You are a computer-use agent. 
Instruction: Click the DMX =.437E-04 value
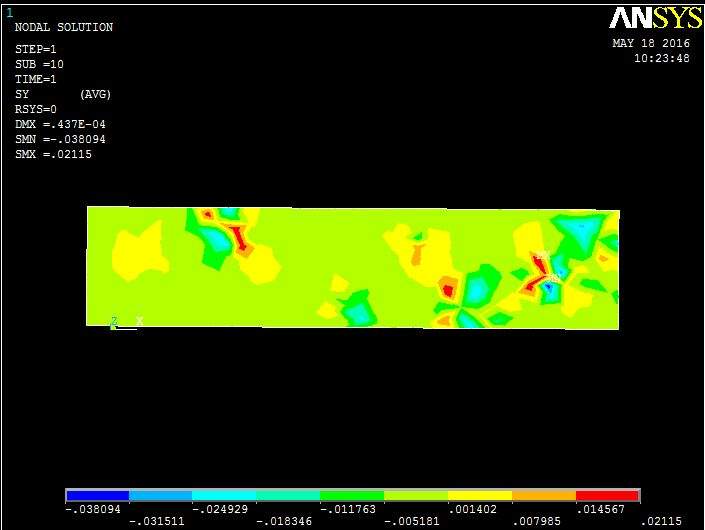pos(60,124)
